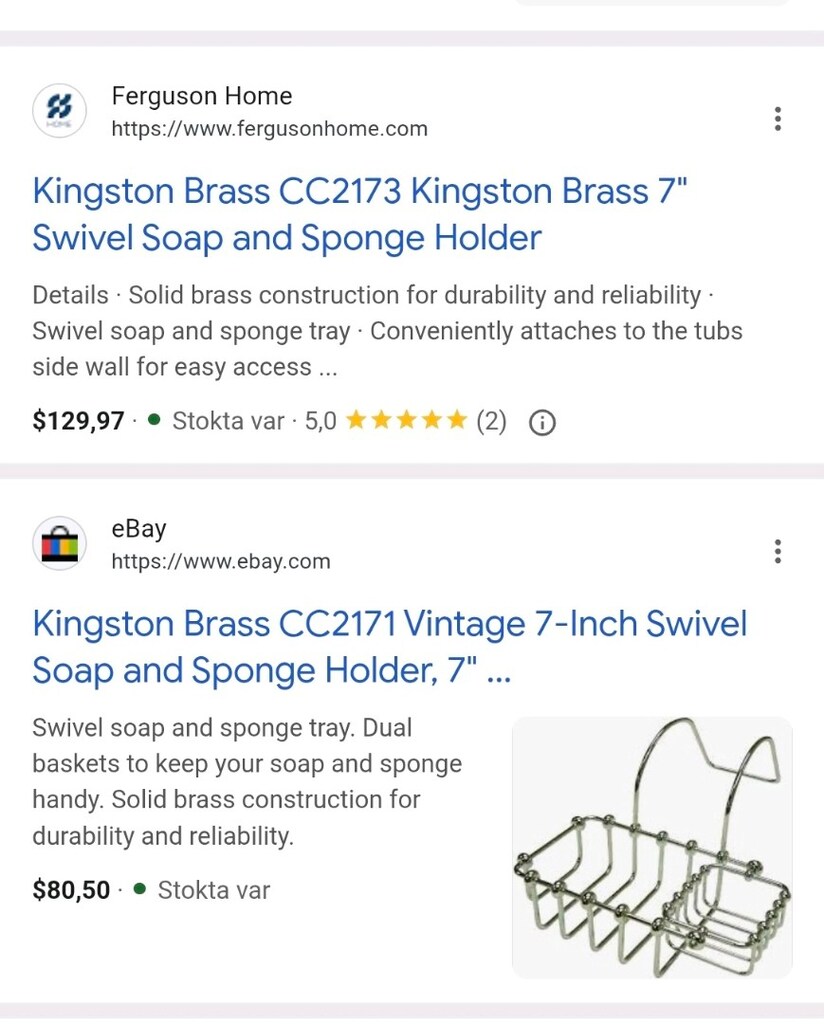Click the Ferguson Home site favicon

[59, 110]
